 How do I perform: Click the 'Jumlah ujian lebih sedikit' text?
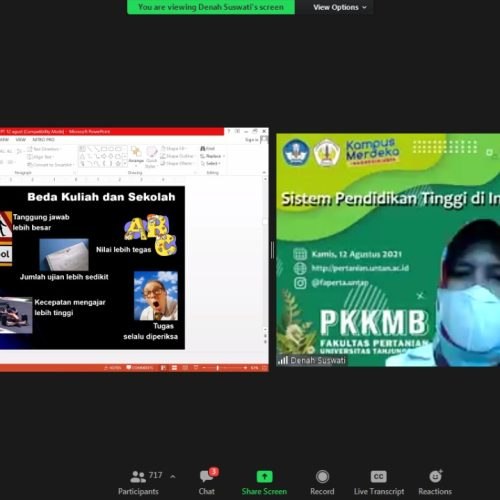64,277
